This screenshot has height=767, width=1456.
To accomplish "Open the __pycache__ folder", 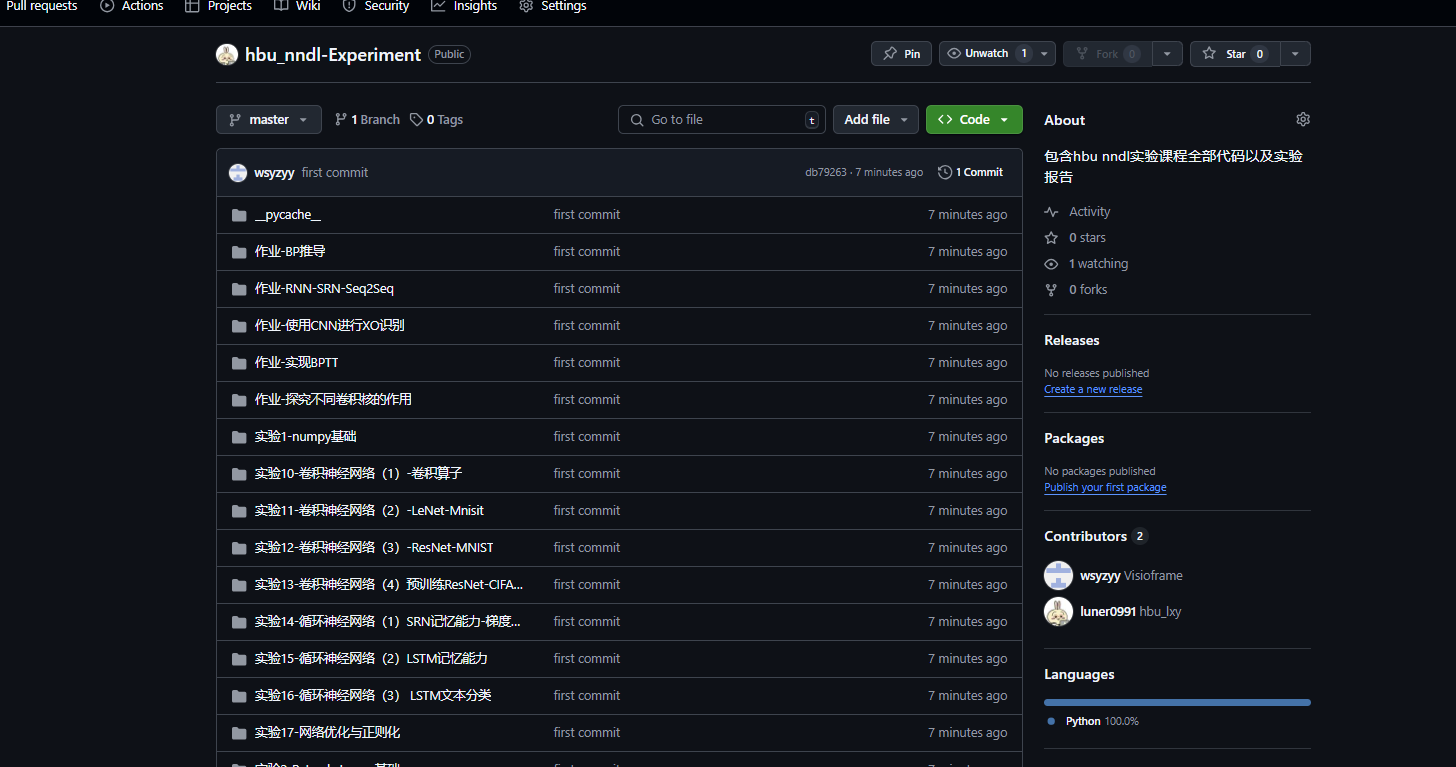I will pyautogui.click(x=288, y=214).
